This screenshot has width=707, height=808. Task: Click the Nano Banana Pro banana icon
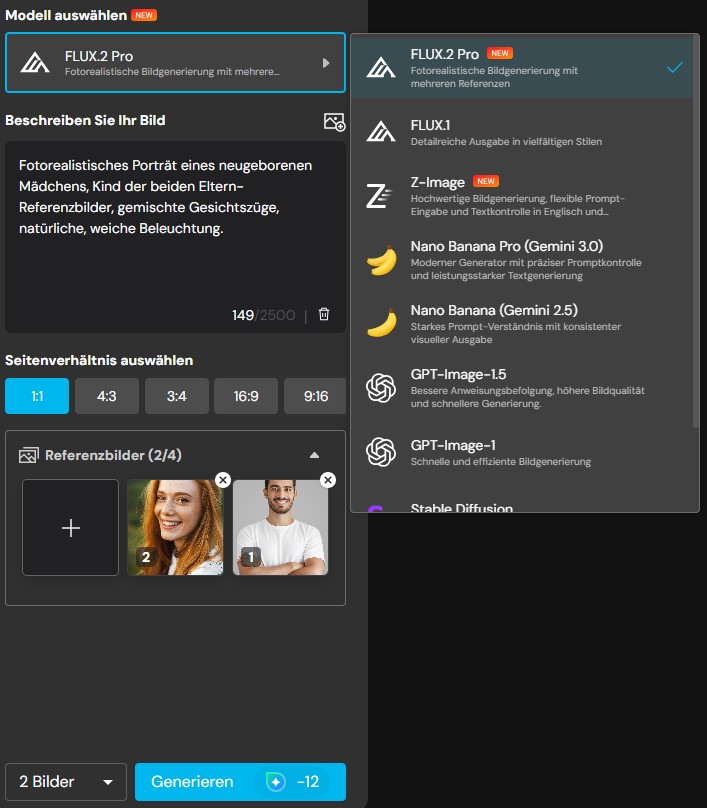tap(382, 260)
